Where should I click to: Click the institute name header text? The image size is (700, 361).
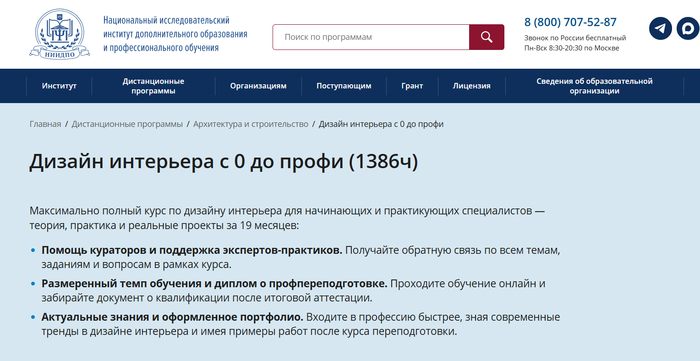click(175, 34)
